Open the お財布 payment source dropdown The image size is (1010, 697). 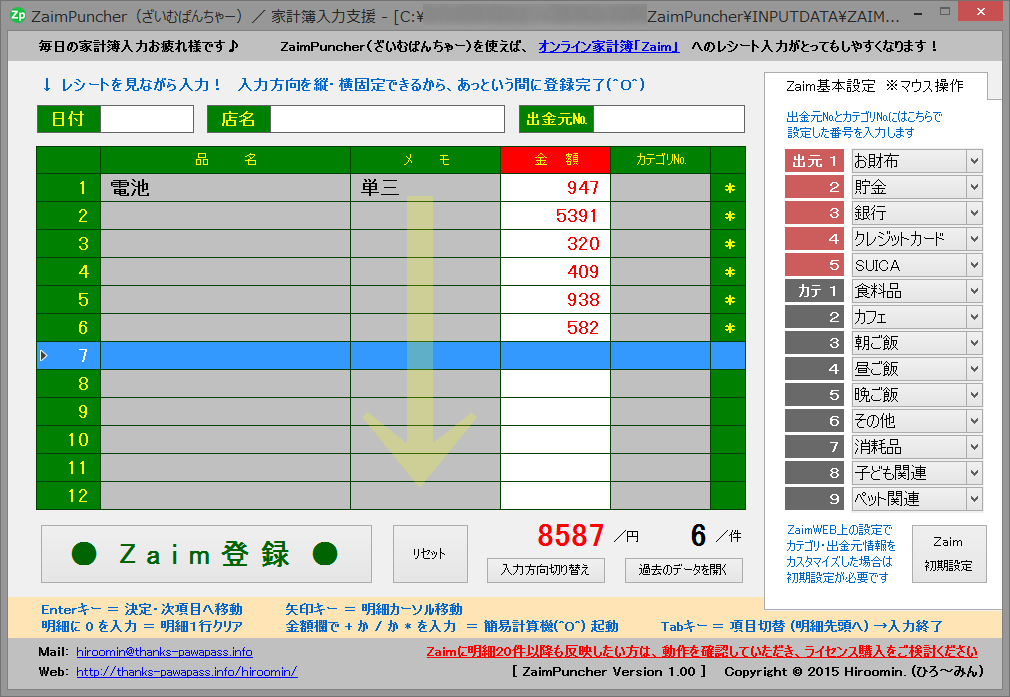point(974,161)
